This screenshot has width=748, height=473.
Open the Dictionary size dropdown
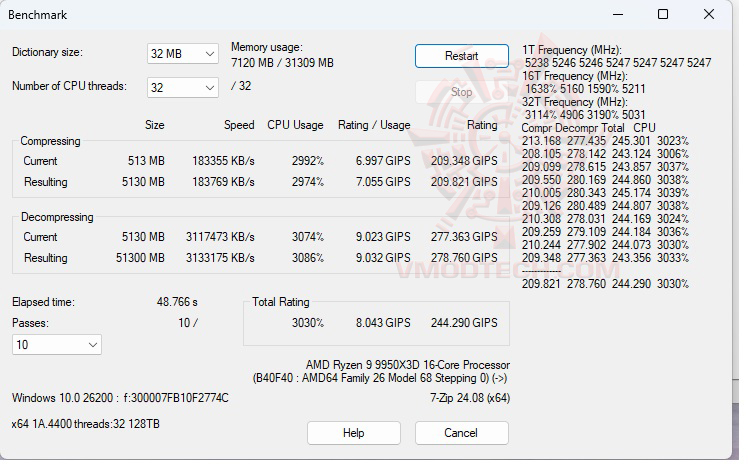182,53
